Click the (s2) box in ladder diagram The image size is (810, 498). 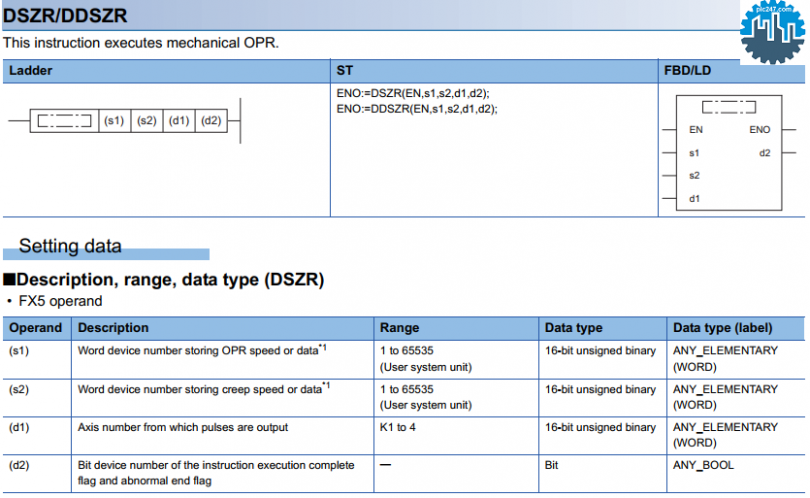pyautogui.click(x=147, y=121)
